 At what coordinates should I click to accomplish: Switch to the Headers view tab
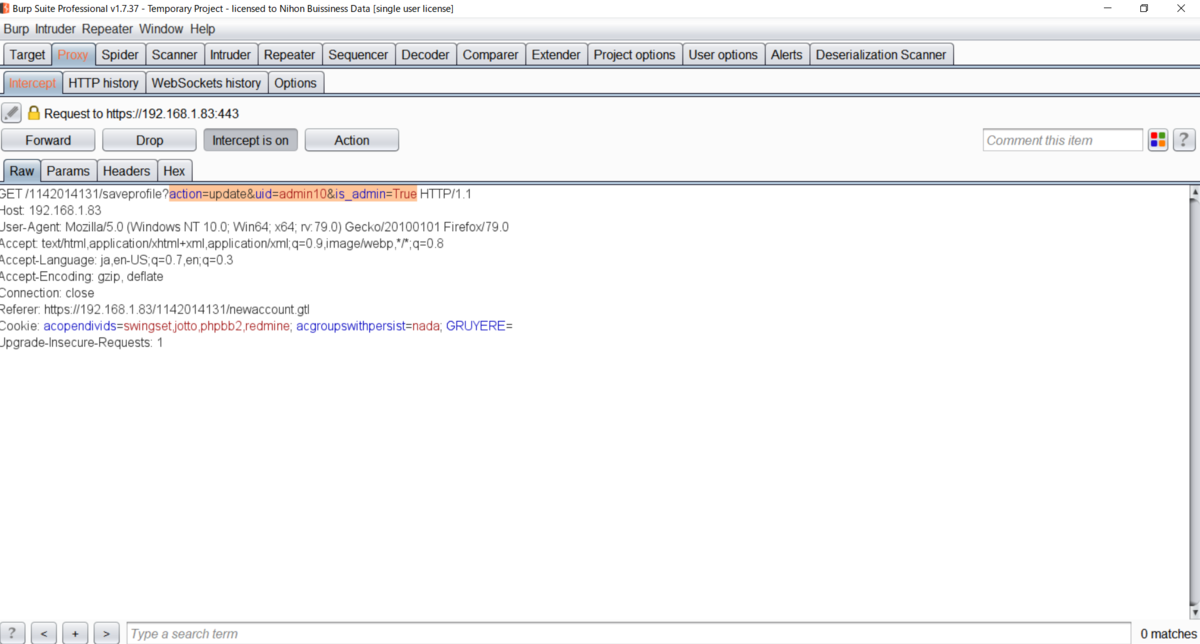point(127,171)
